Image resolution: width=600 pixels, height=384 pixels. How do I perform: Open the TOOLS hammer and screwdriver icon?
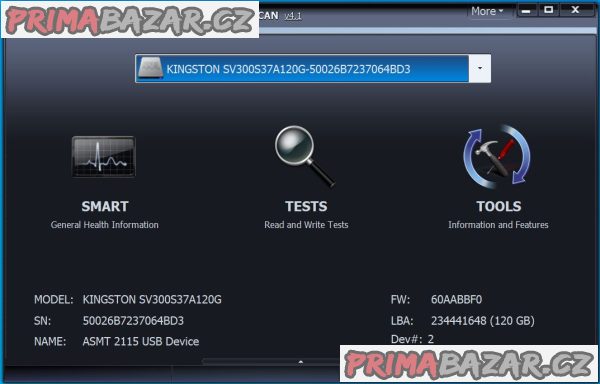click(x=497, y=156)
